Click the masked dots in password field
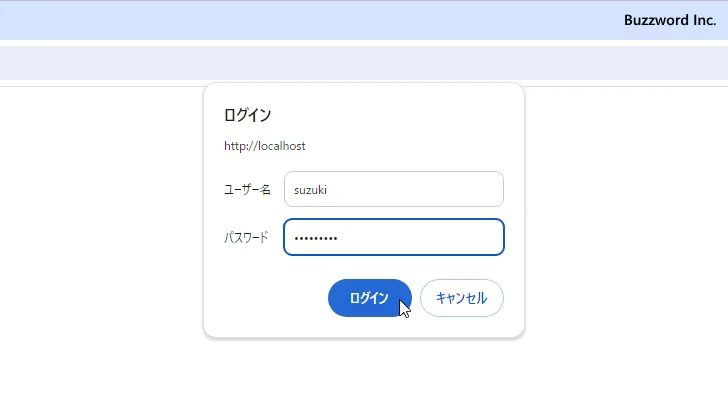Screen dimensions: 728x400 point(315,238)
